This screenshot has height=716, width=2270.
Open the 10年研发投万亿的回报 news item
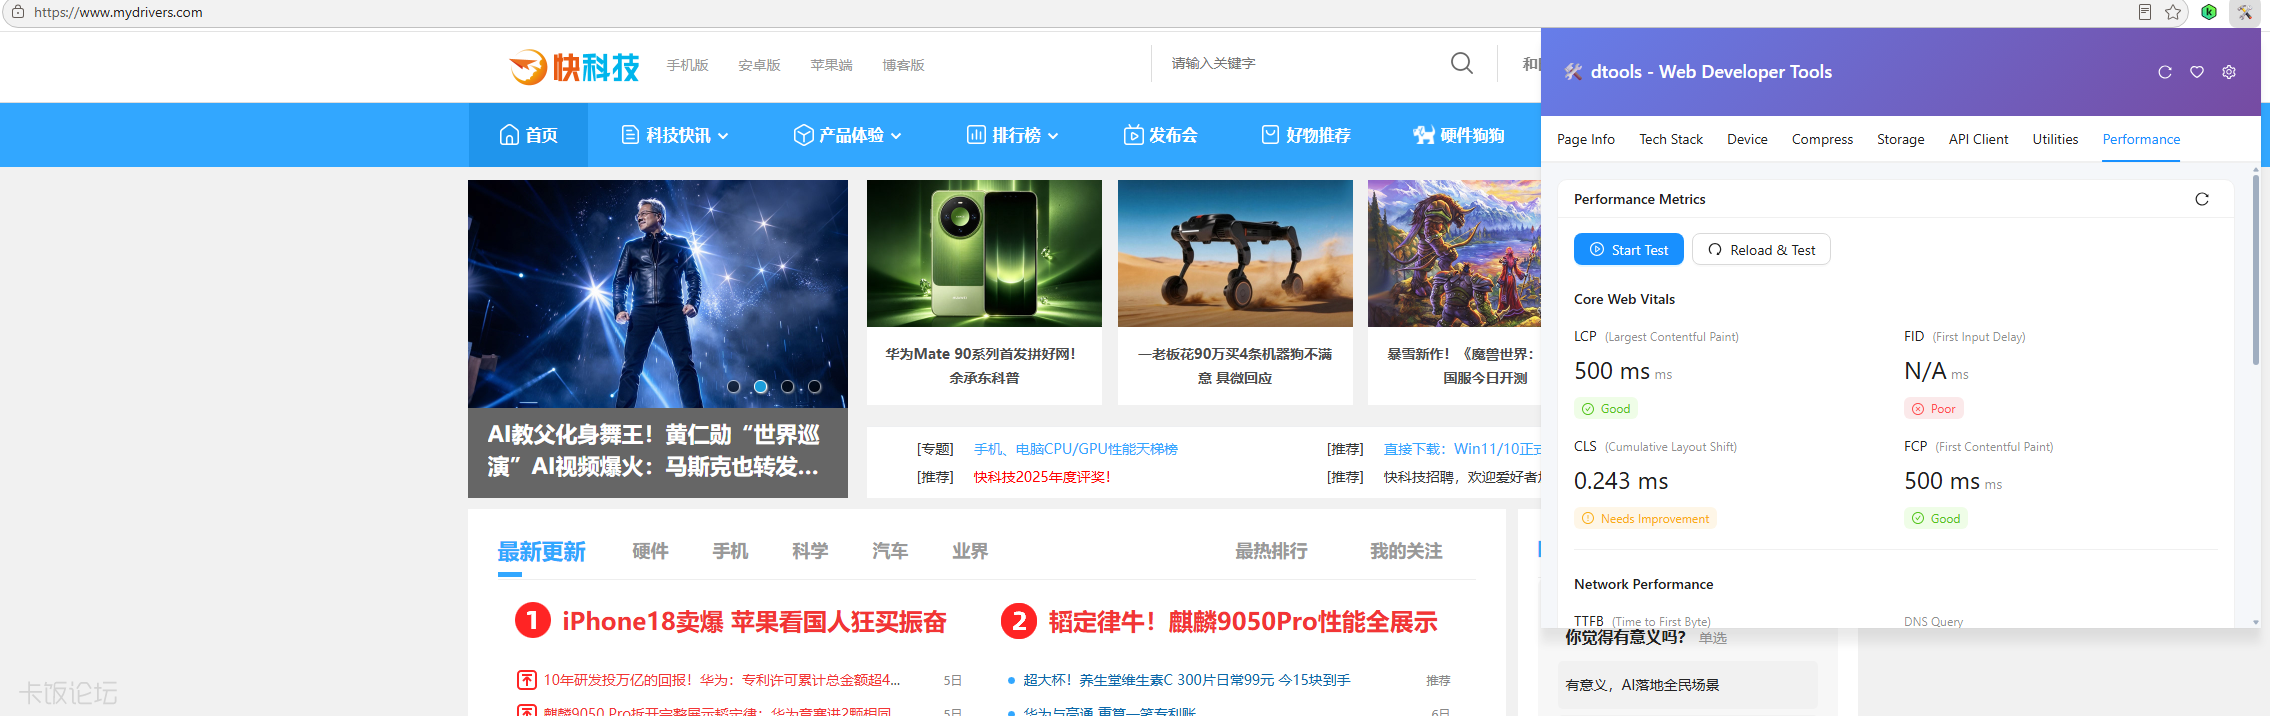pyautogui.click(x=722, y=680)
